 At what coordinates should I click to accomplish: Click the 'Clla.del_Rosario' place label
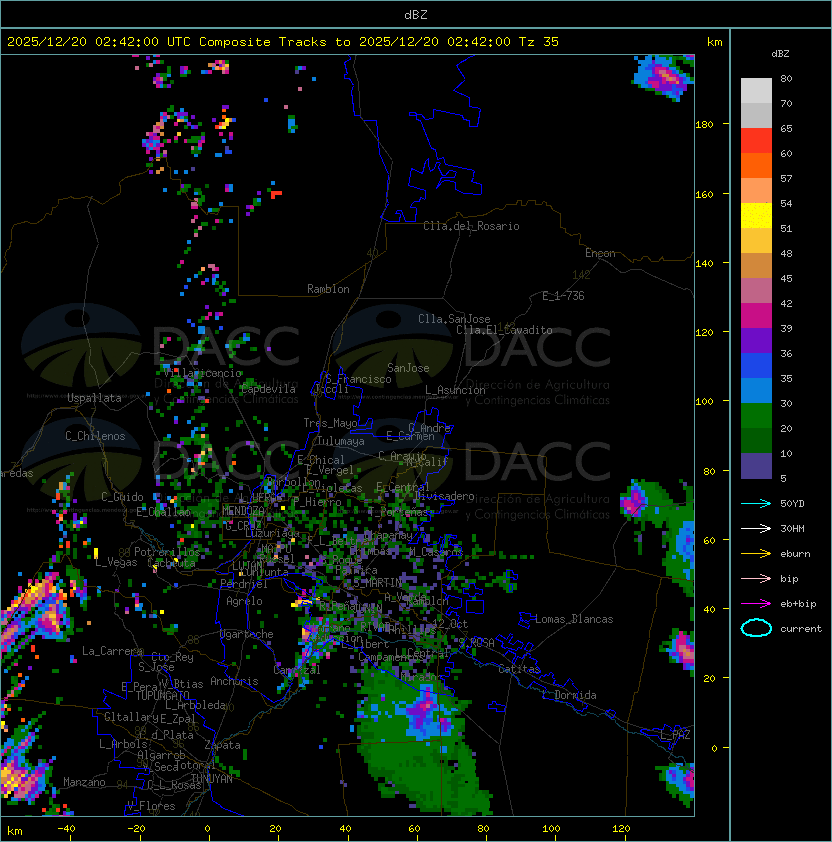coord(471,226)
